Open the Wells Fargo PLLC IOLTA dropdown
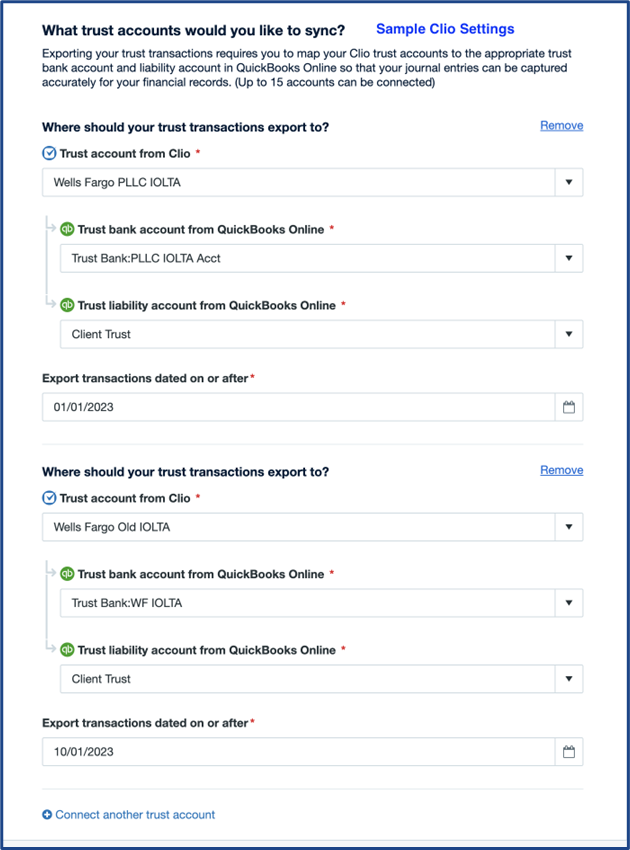630x850 pixels. coord(569,183)
